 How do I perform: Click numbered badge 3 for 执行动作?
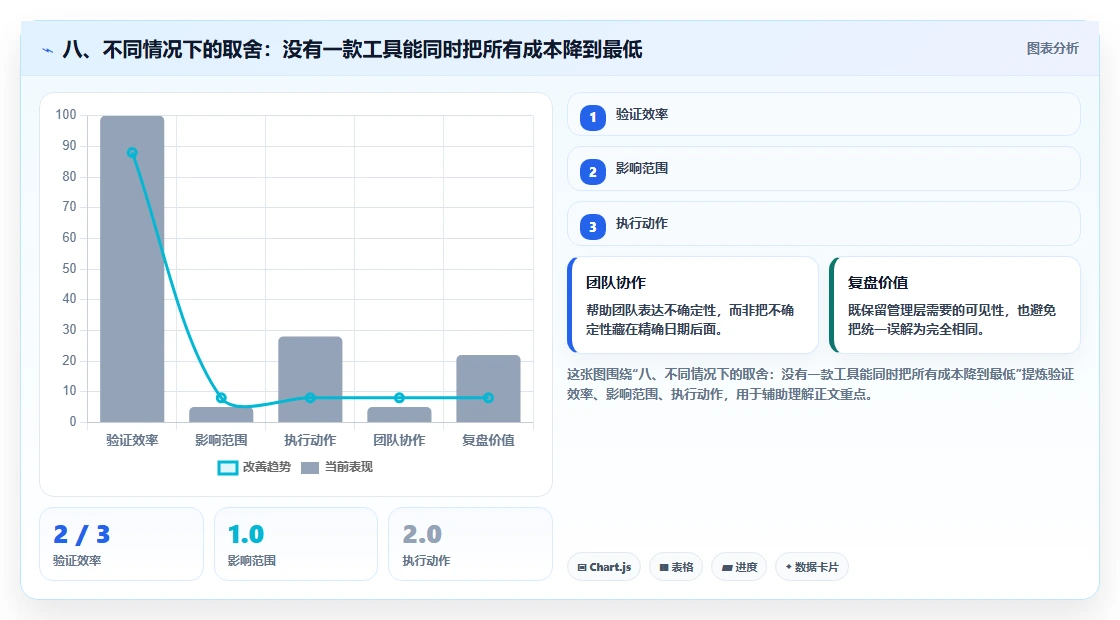[x=592, y=226]
